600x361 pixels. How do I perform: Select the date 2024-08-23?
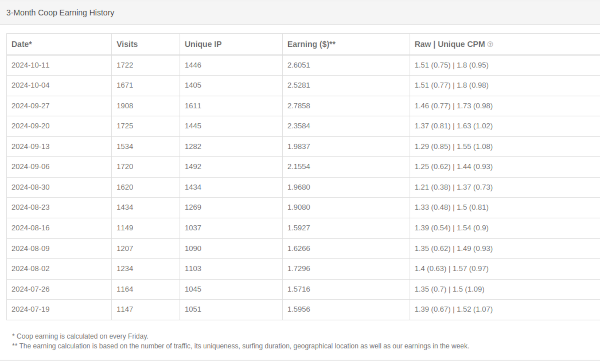point(31,207)
